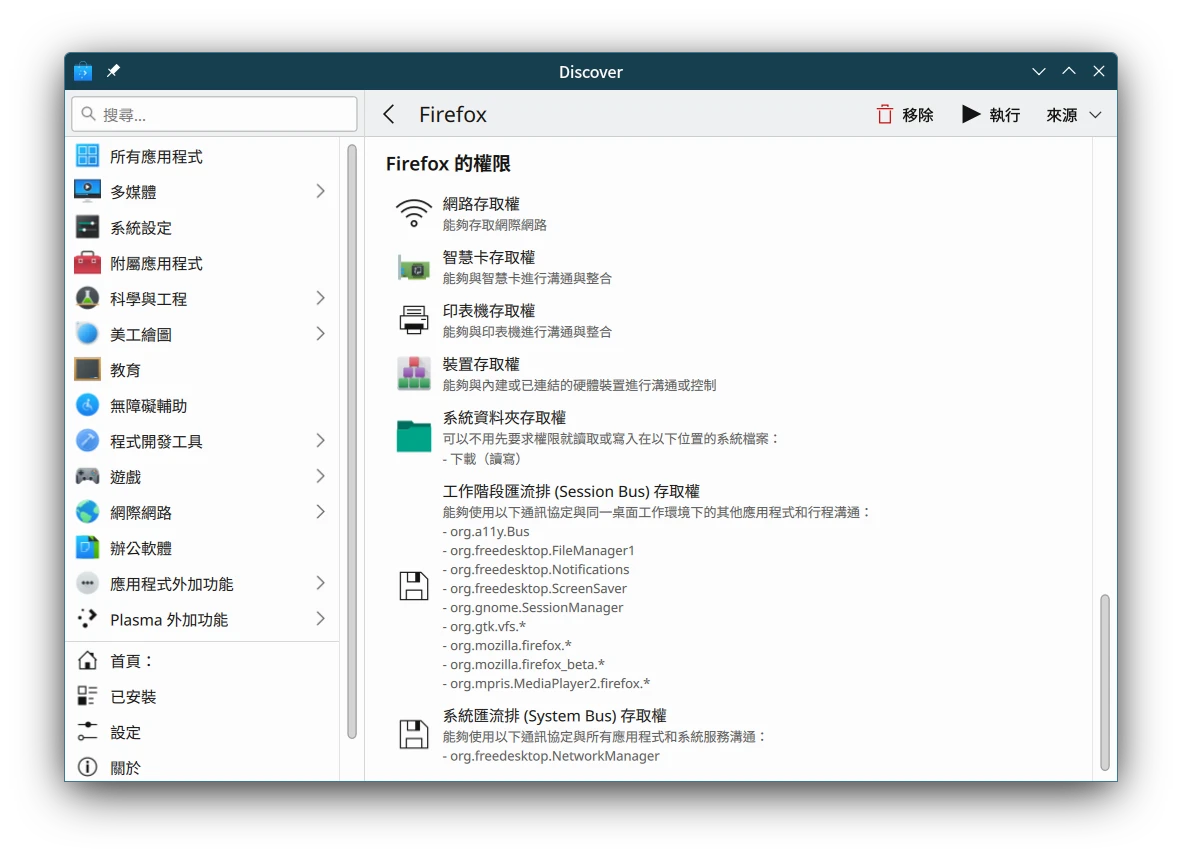Expand the Plasma 外加功能 chevron
Viewport: 1182px width, 858px height.
pyautogui.click(x=320, y=619)
